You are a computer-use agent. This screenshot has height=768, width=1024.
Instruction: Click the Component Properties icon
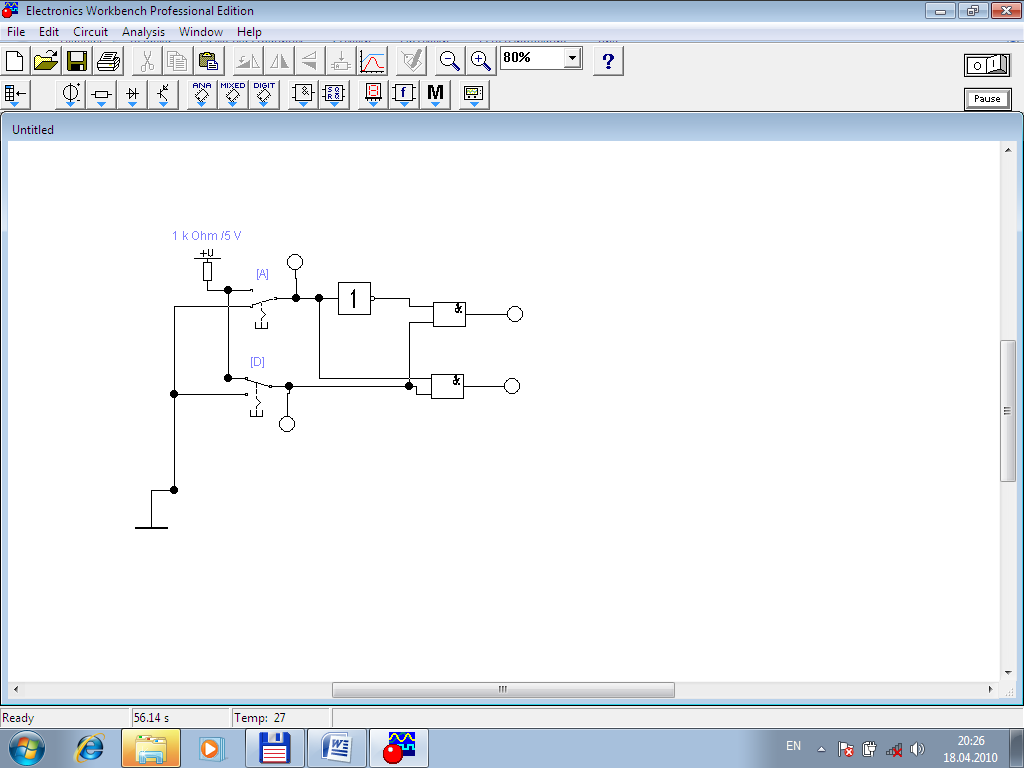411,61
